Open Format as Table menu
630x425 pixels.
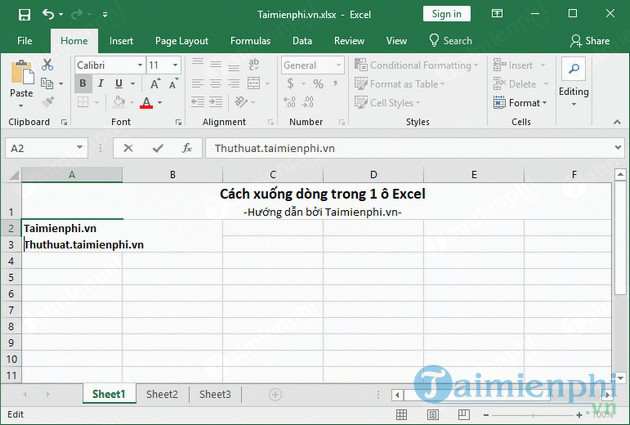click(399, 84)
